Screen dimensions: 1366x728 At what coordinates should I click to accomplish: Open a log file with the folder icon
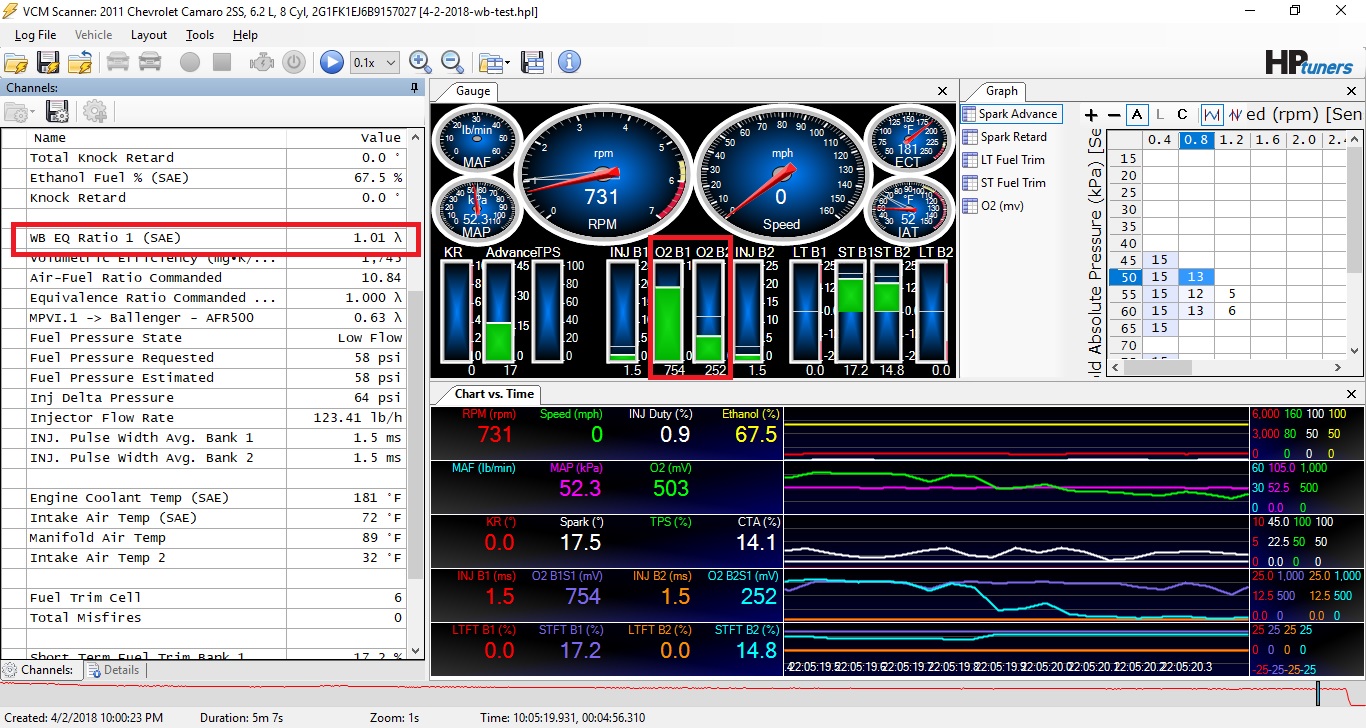[x=17, y=62]
